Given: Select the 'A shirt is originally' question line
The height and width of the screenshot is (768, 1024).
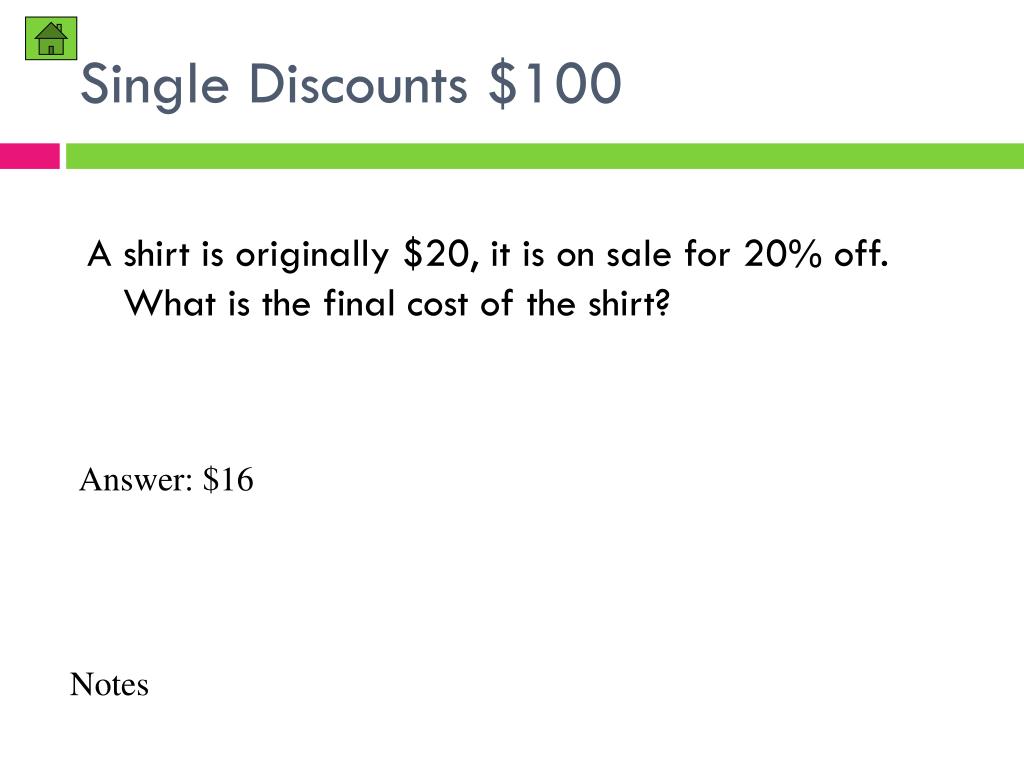Looking at the screenshot, I should click(x=488, y=254).
